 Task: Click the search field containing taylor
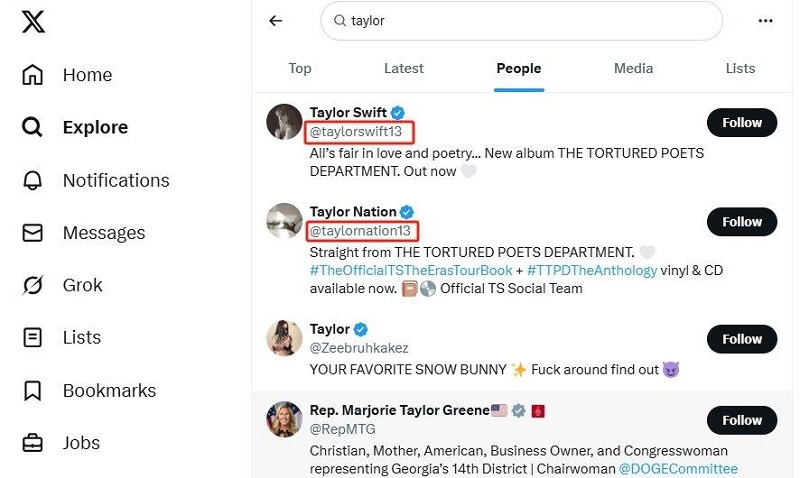[521, 21]
